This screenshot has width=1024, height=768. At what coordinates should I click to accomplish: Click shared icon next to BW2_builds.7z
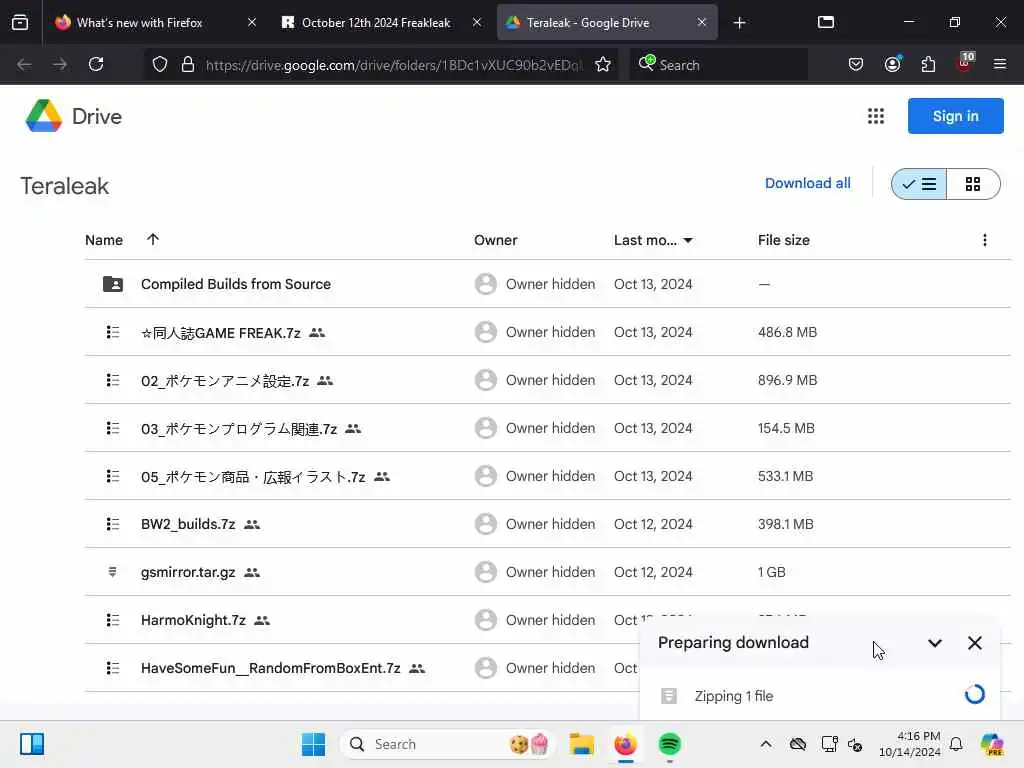252,524
